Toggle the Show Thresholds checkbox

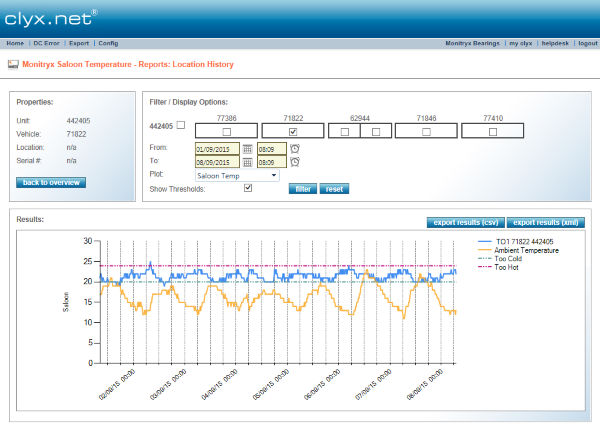tap(248, 188)
